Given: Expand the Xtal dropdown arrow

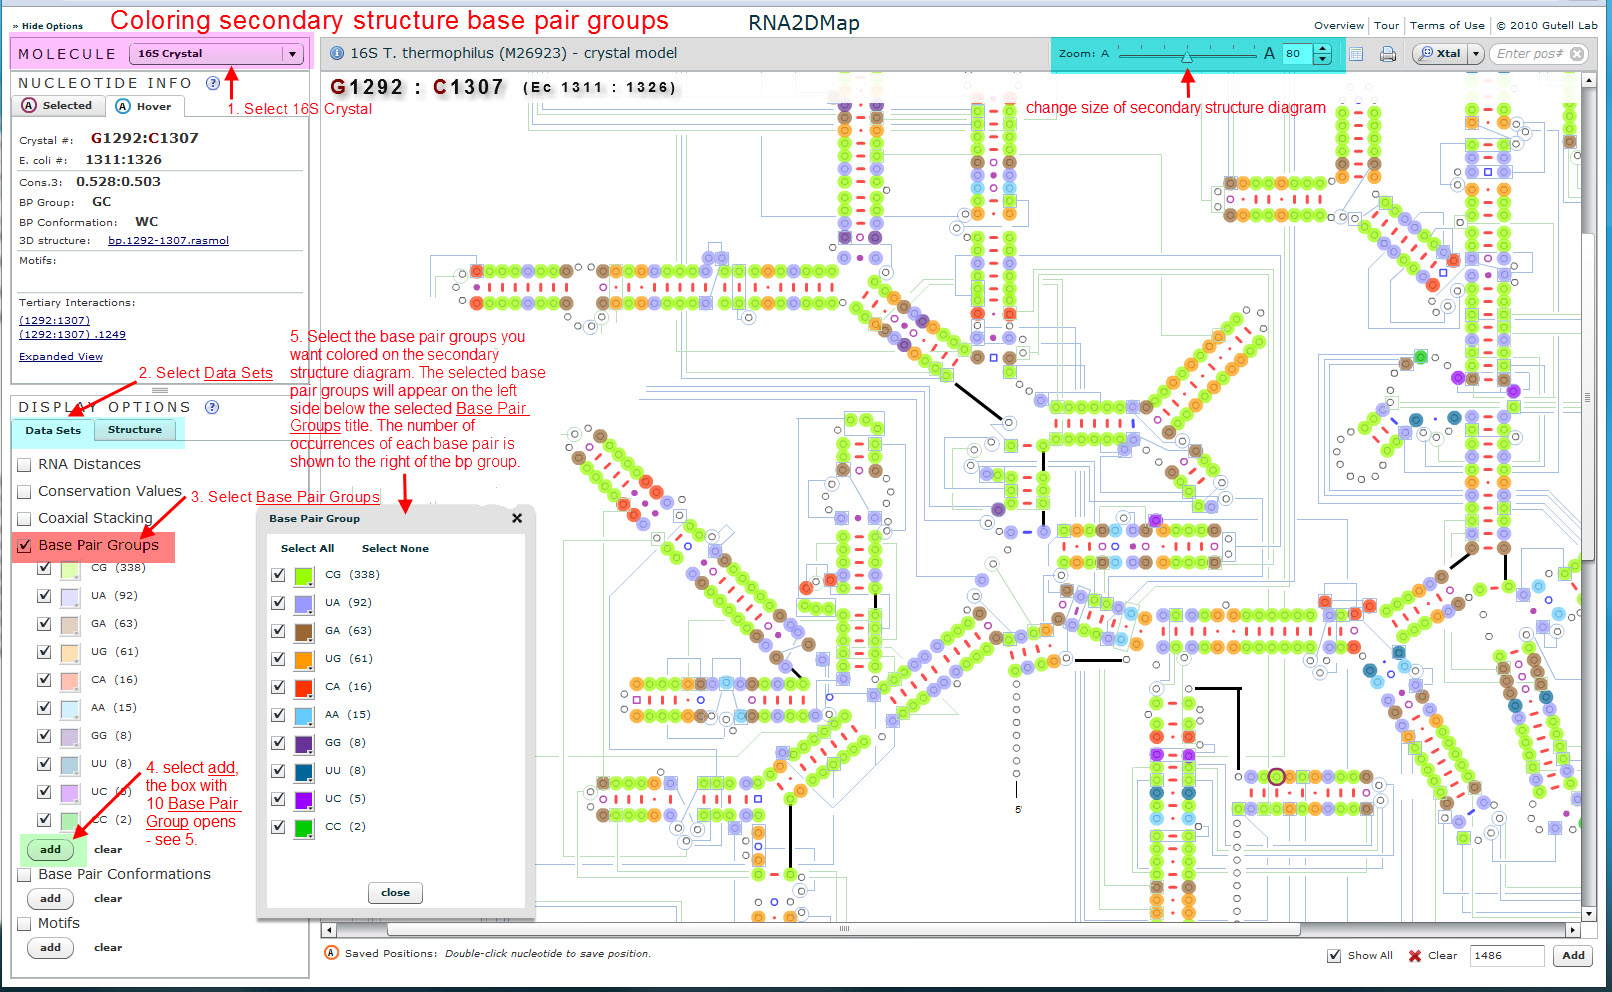Looking at the screenshot, I should (1475, 54).
